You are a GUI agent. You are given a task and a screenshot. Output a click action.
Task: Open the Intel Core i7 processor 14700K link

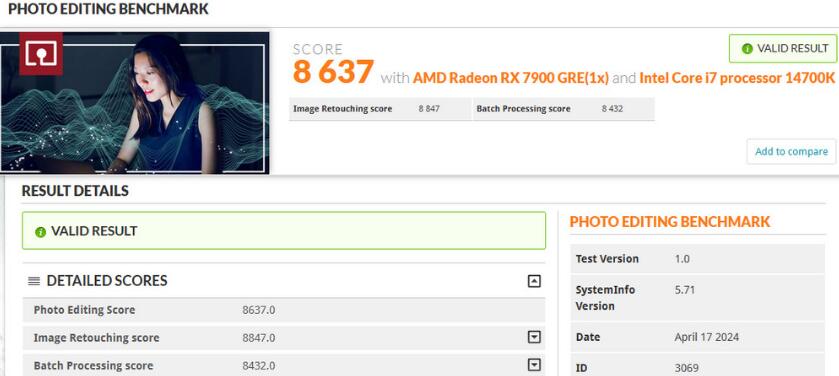click(737, 78)
